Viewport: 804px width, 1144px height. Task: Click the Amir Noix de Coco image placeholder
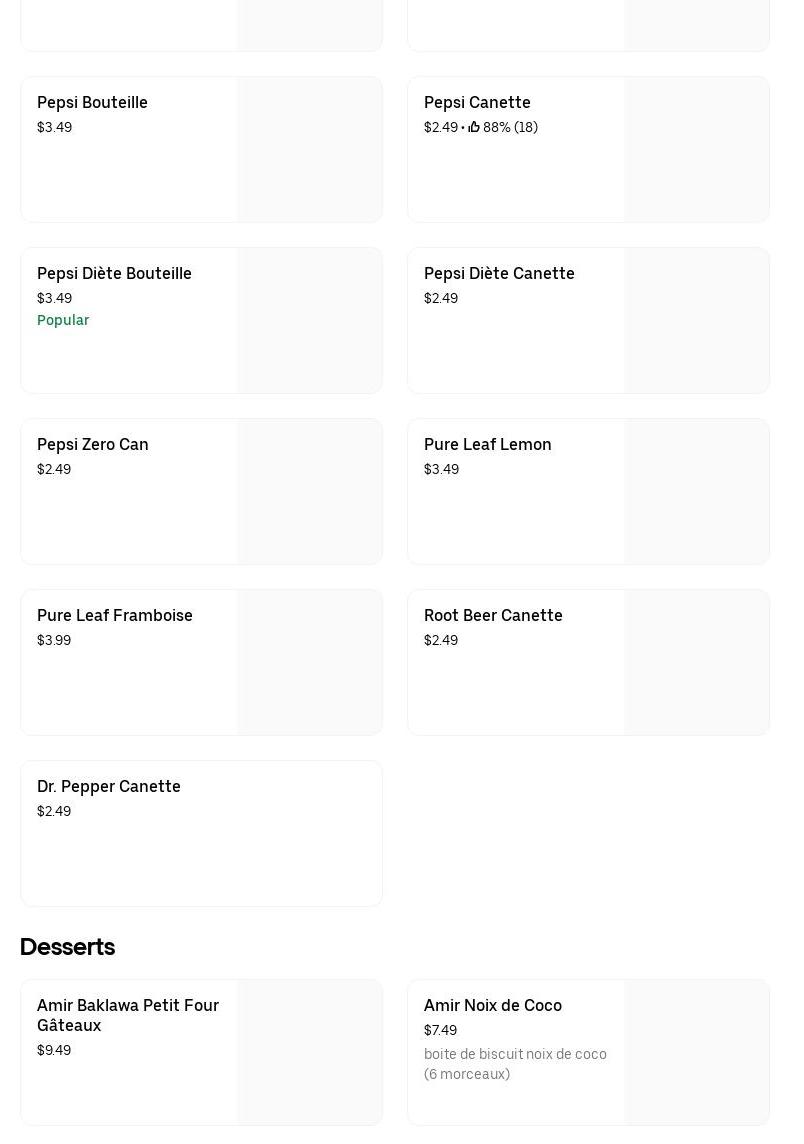click(x=696, y=1053)
